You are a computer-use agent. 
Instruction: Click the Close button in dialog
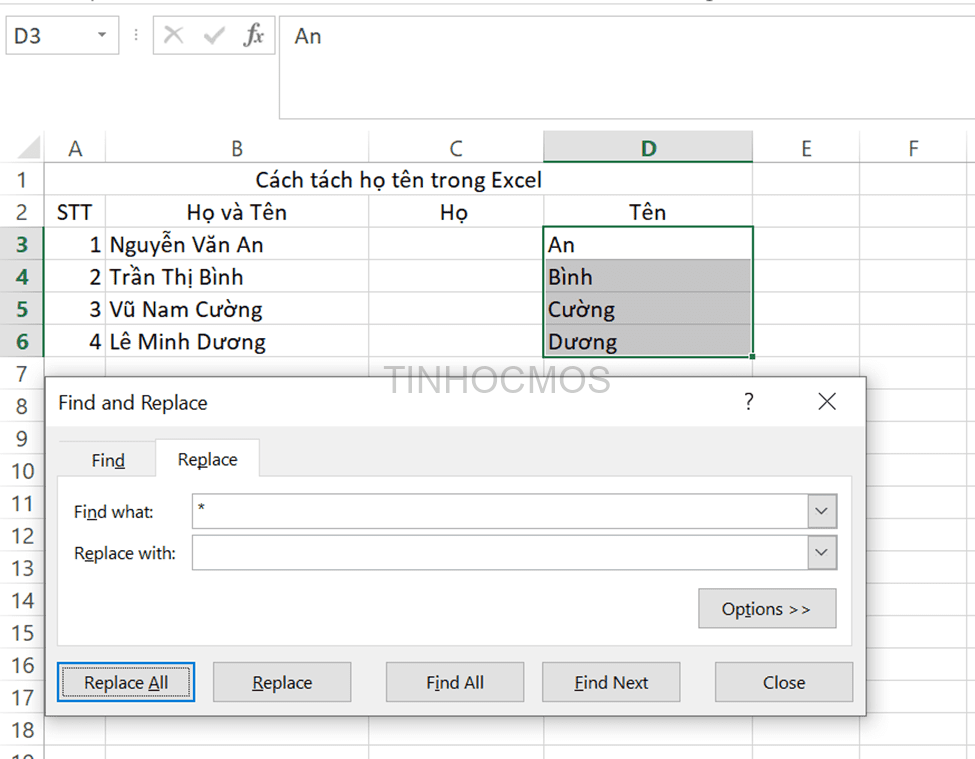pyautogui.click(x=783, y=682)
